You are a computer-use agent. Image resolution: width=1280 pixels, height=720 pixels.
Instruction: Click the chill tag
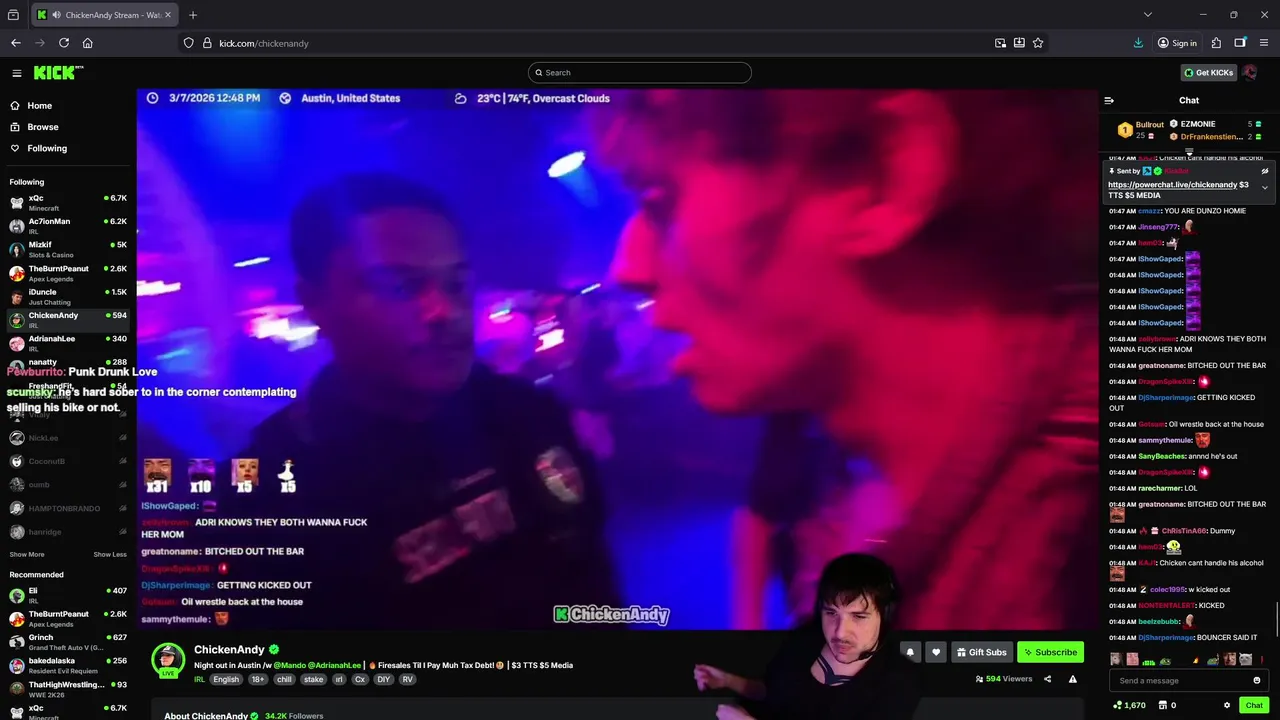pyautogui.click(x=284, y=679)
